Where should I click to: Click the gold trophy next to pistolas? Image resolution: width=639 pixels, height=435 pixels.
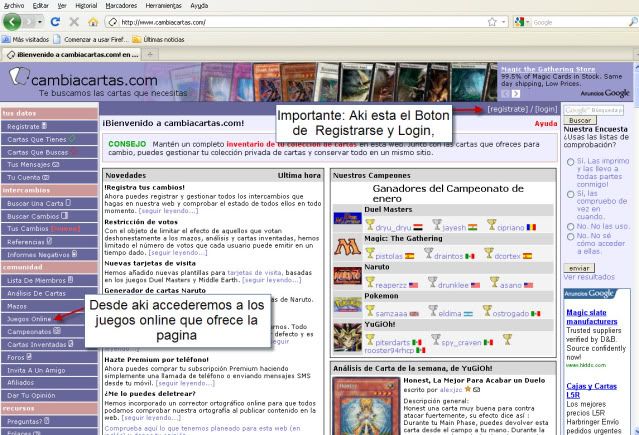370,254
